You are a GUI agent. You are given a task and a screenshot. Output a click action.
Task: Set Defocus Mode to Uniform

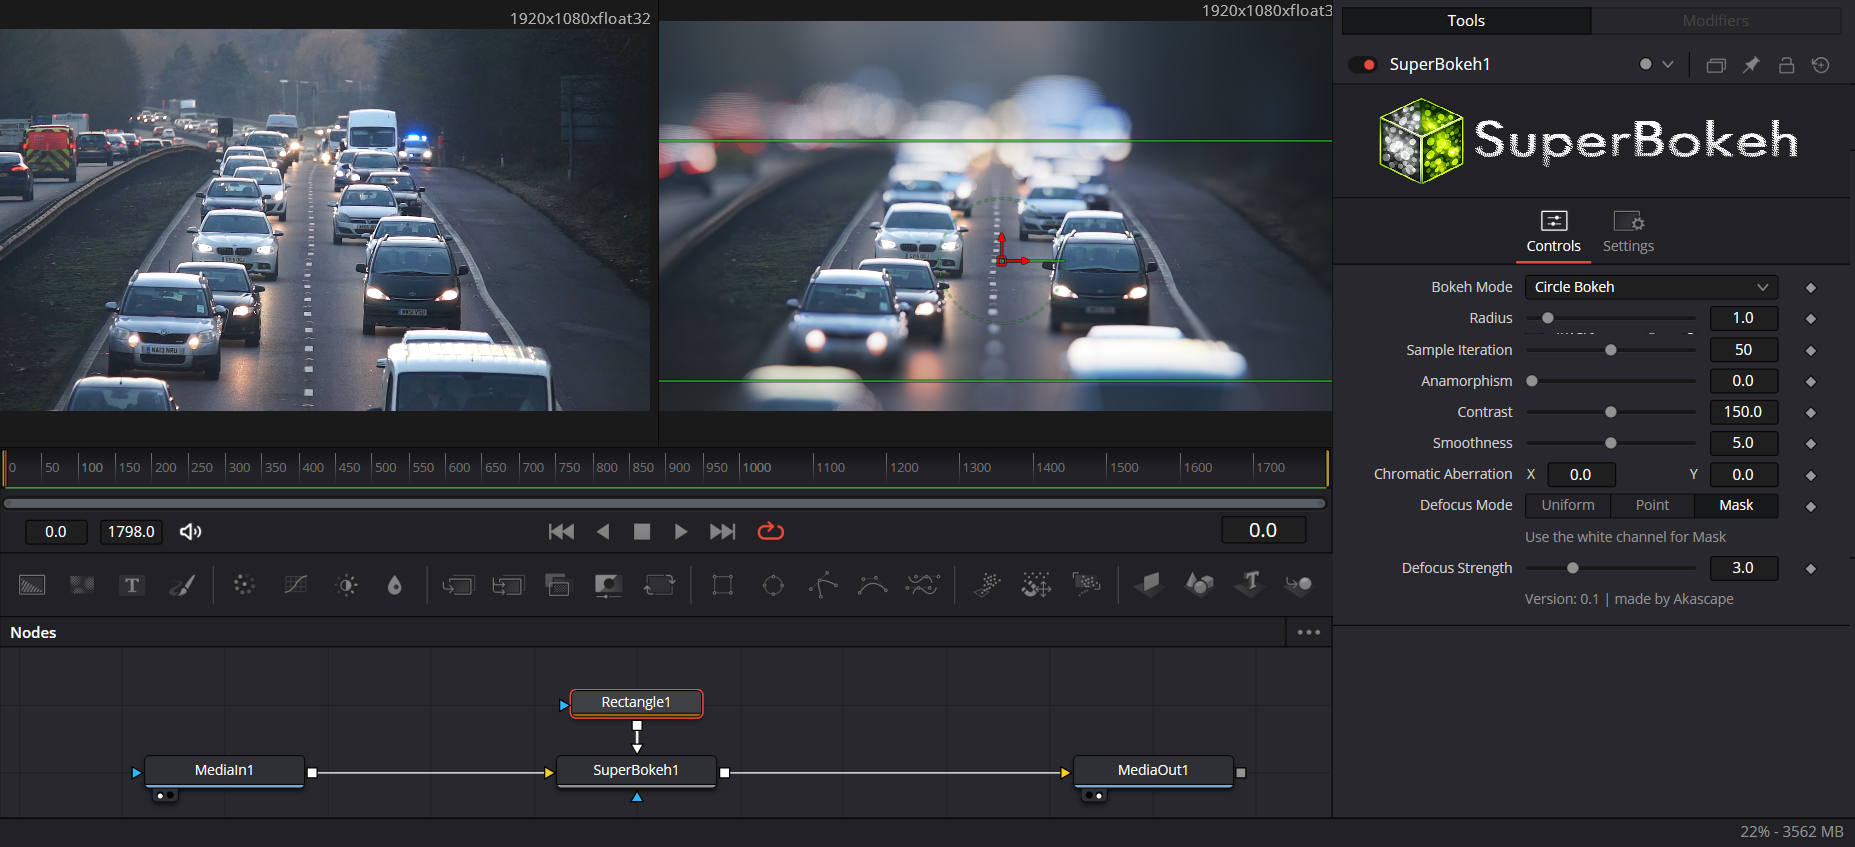click(1568, 506)
